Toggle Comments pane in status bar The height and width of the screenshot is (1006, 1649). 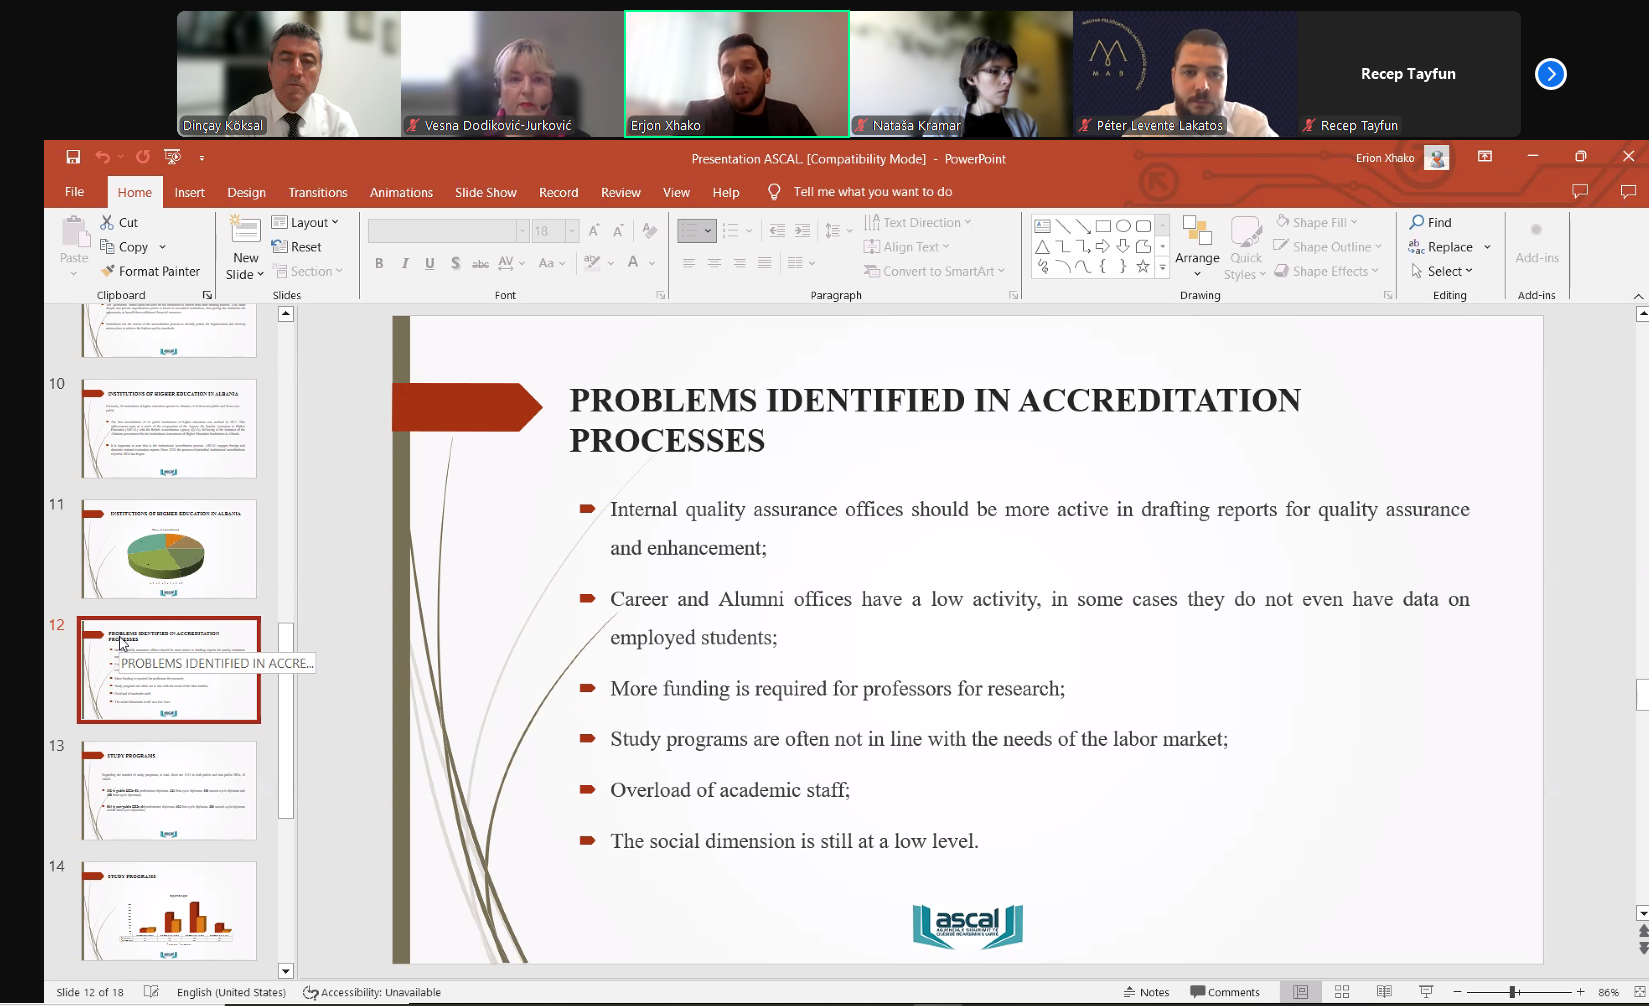click(x=1225, y=992)
